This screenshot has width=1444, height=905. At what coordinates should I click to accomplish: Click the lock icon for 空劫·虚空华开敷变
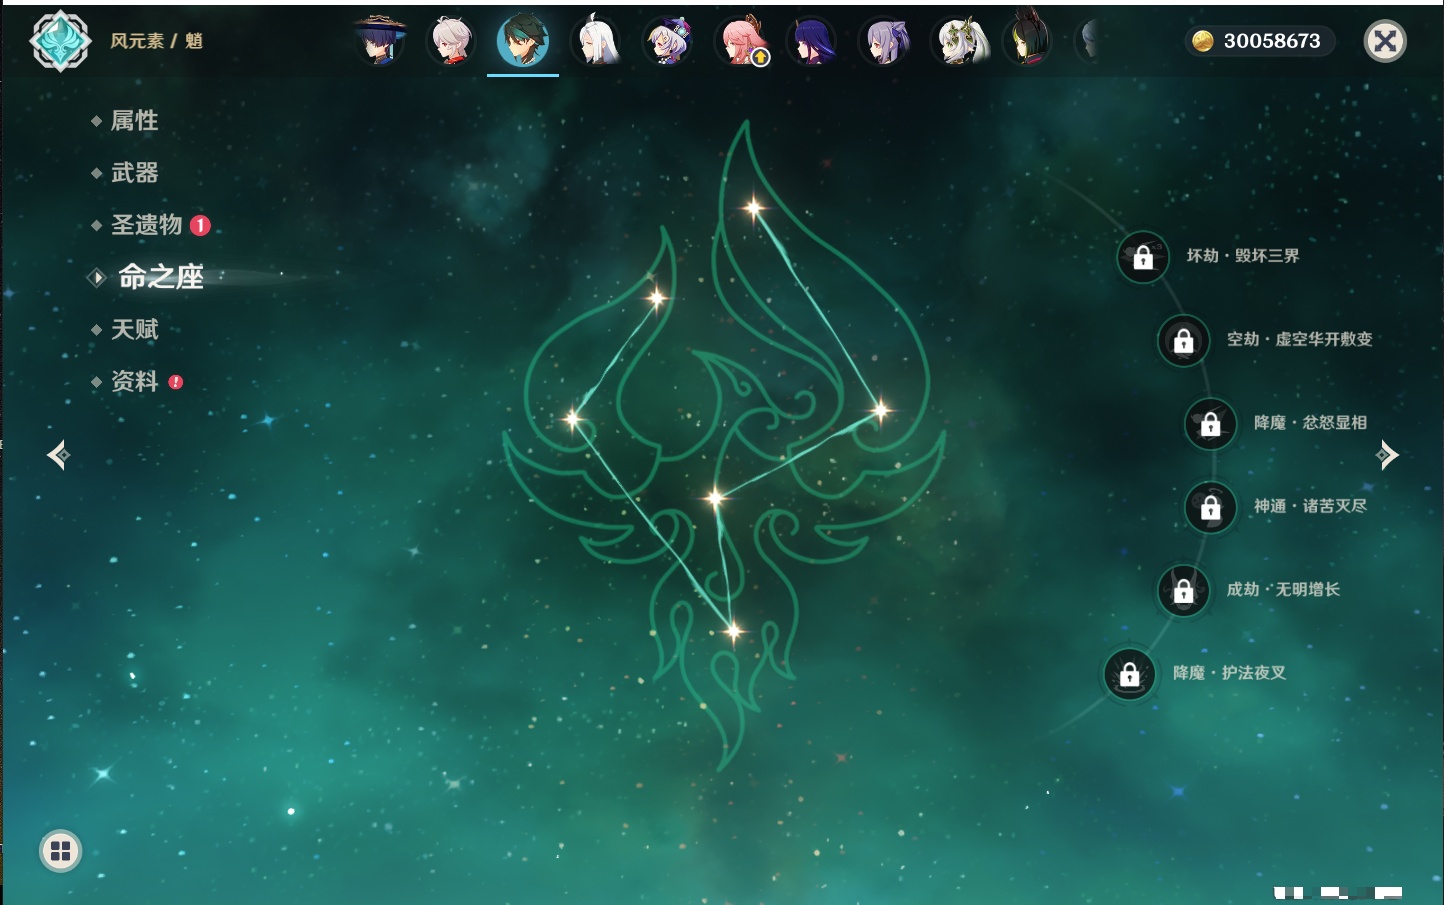1183,340
